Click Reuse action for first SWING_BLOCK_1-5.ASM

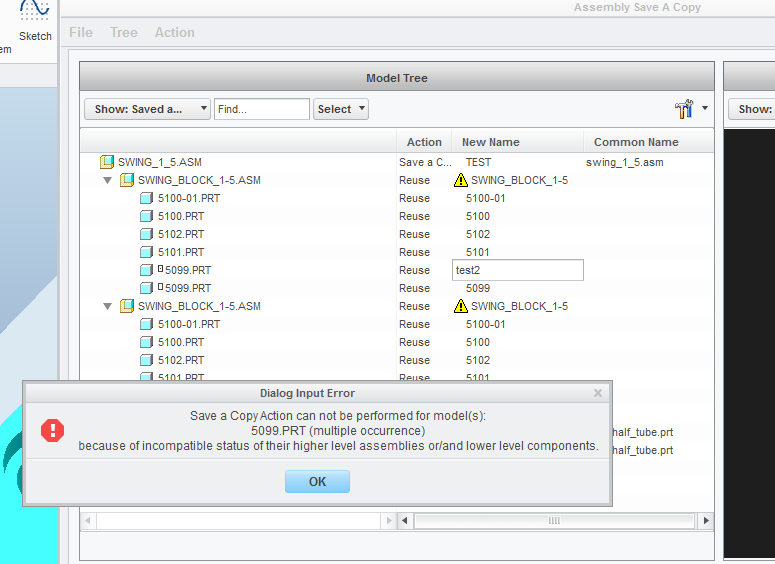click(414, 180)
